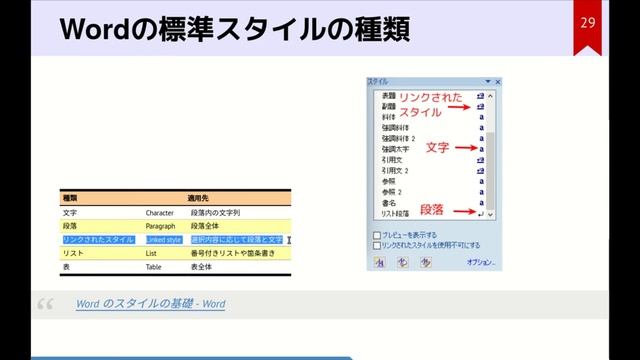Choose the 参照 2 style
This screenshot has width=640, height=360.
point(392,192)
